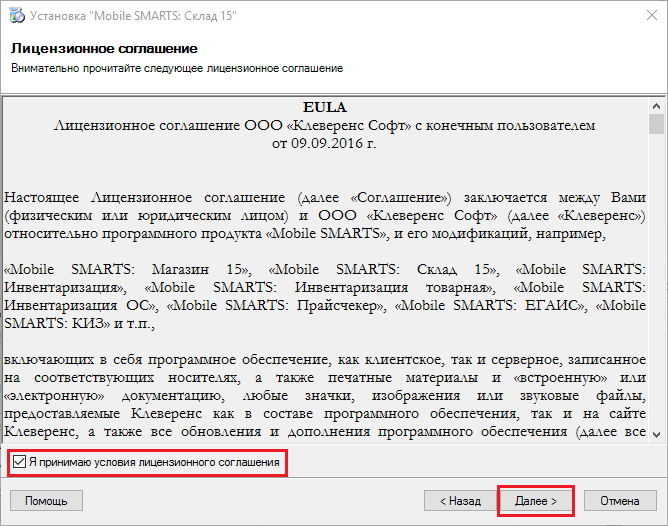
Task: Click the installer icon in the title bar
Action: [17, 16]
